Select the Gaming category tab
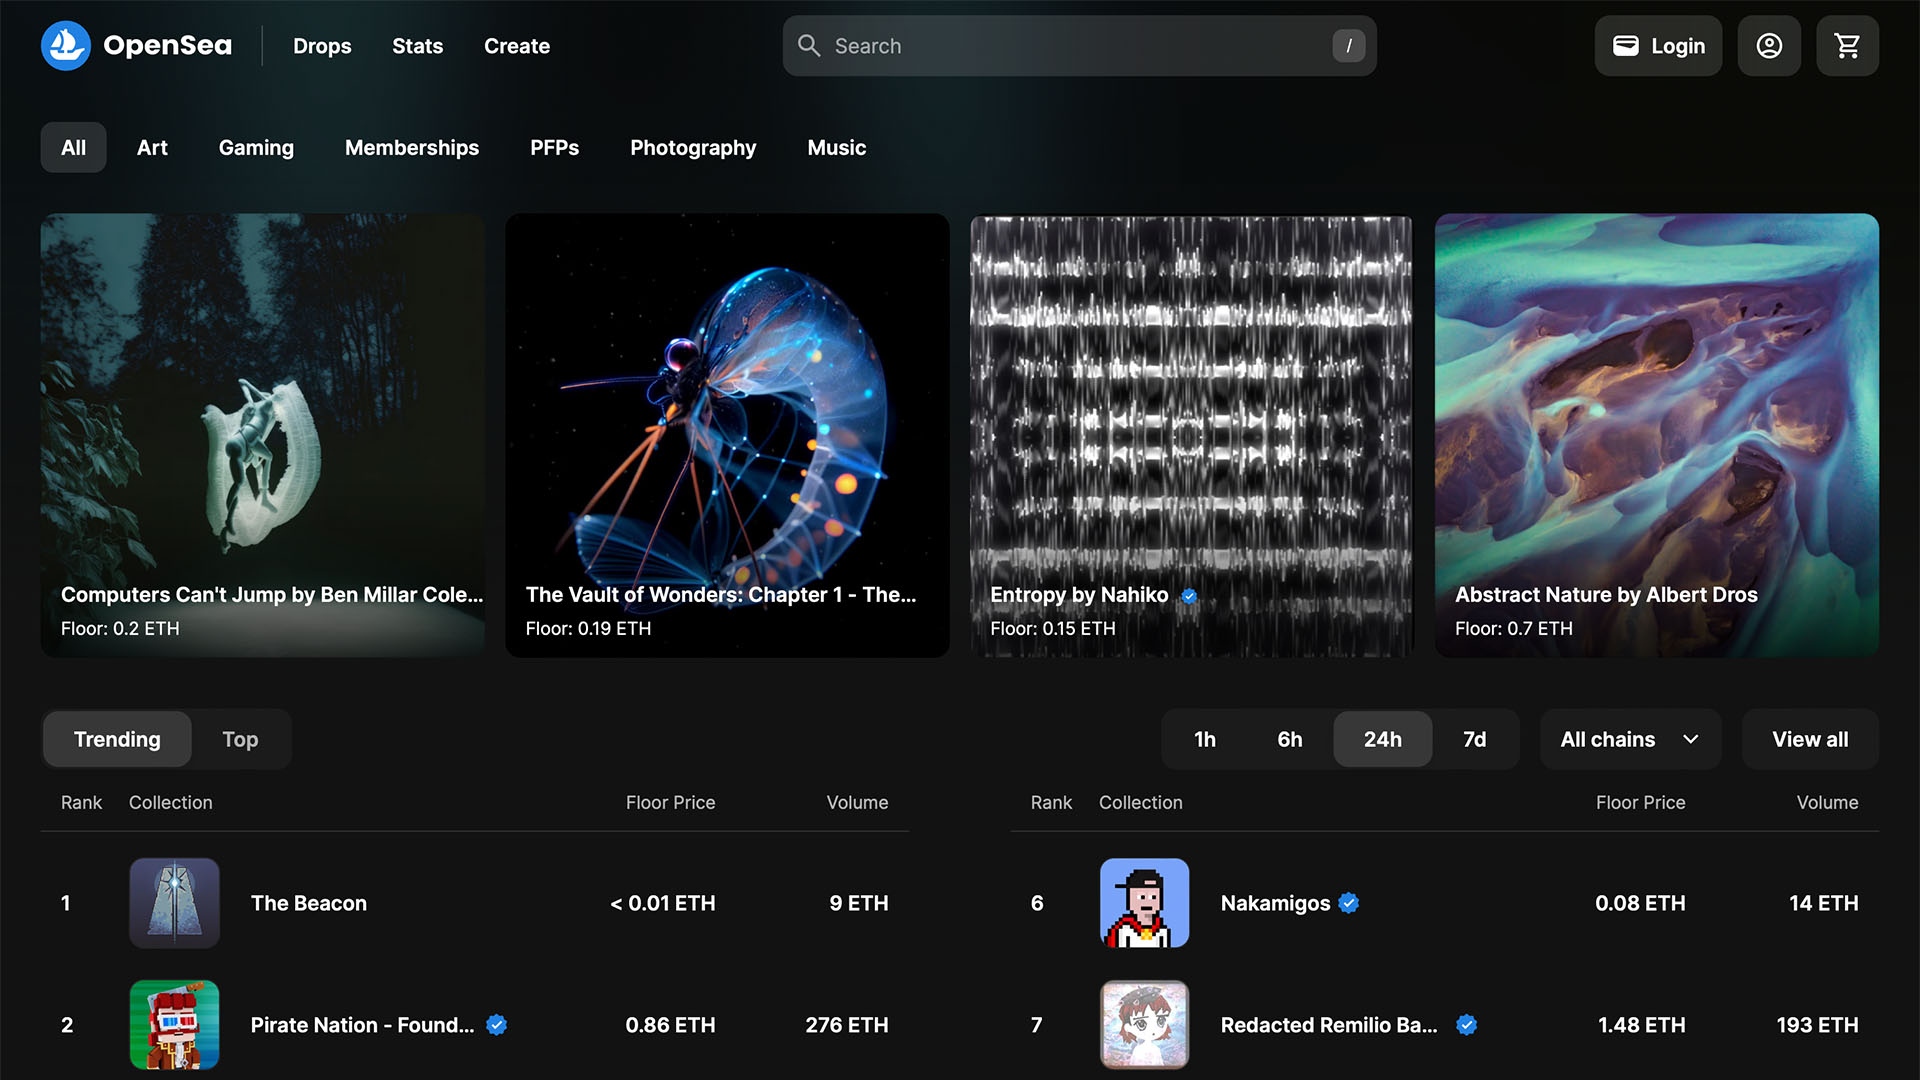 pyautogui.click(x=256, y=148)
